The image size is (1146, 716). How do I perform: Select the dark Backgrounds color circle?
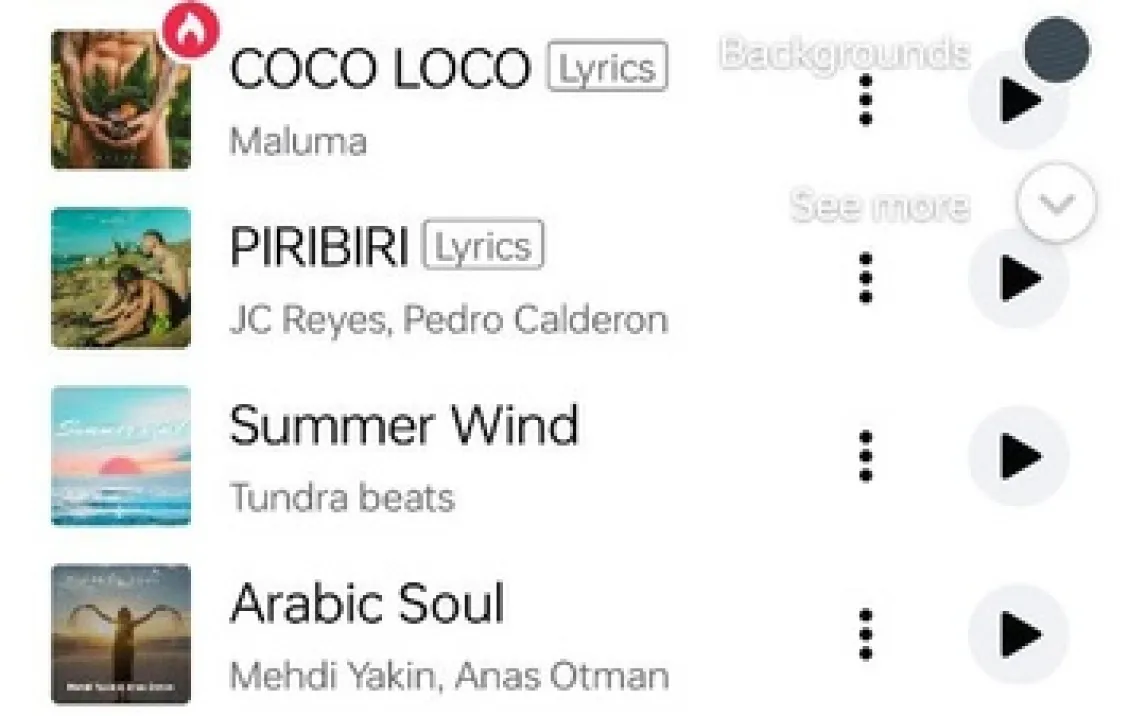tap(1057, 50)
